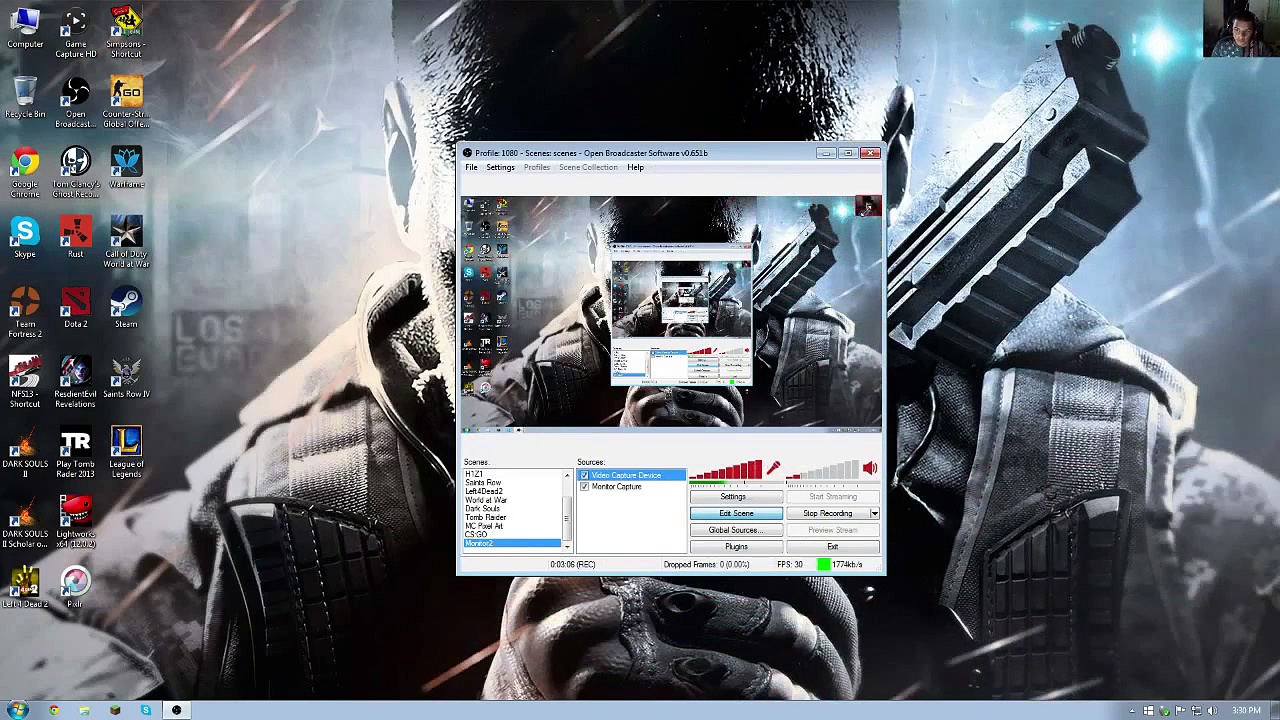Select Open Broadcaster desktop shortcut
The height and width of the screenshot is (720, 1280).
(x=75, y=102)
